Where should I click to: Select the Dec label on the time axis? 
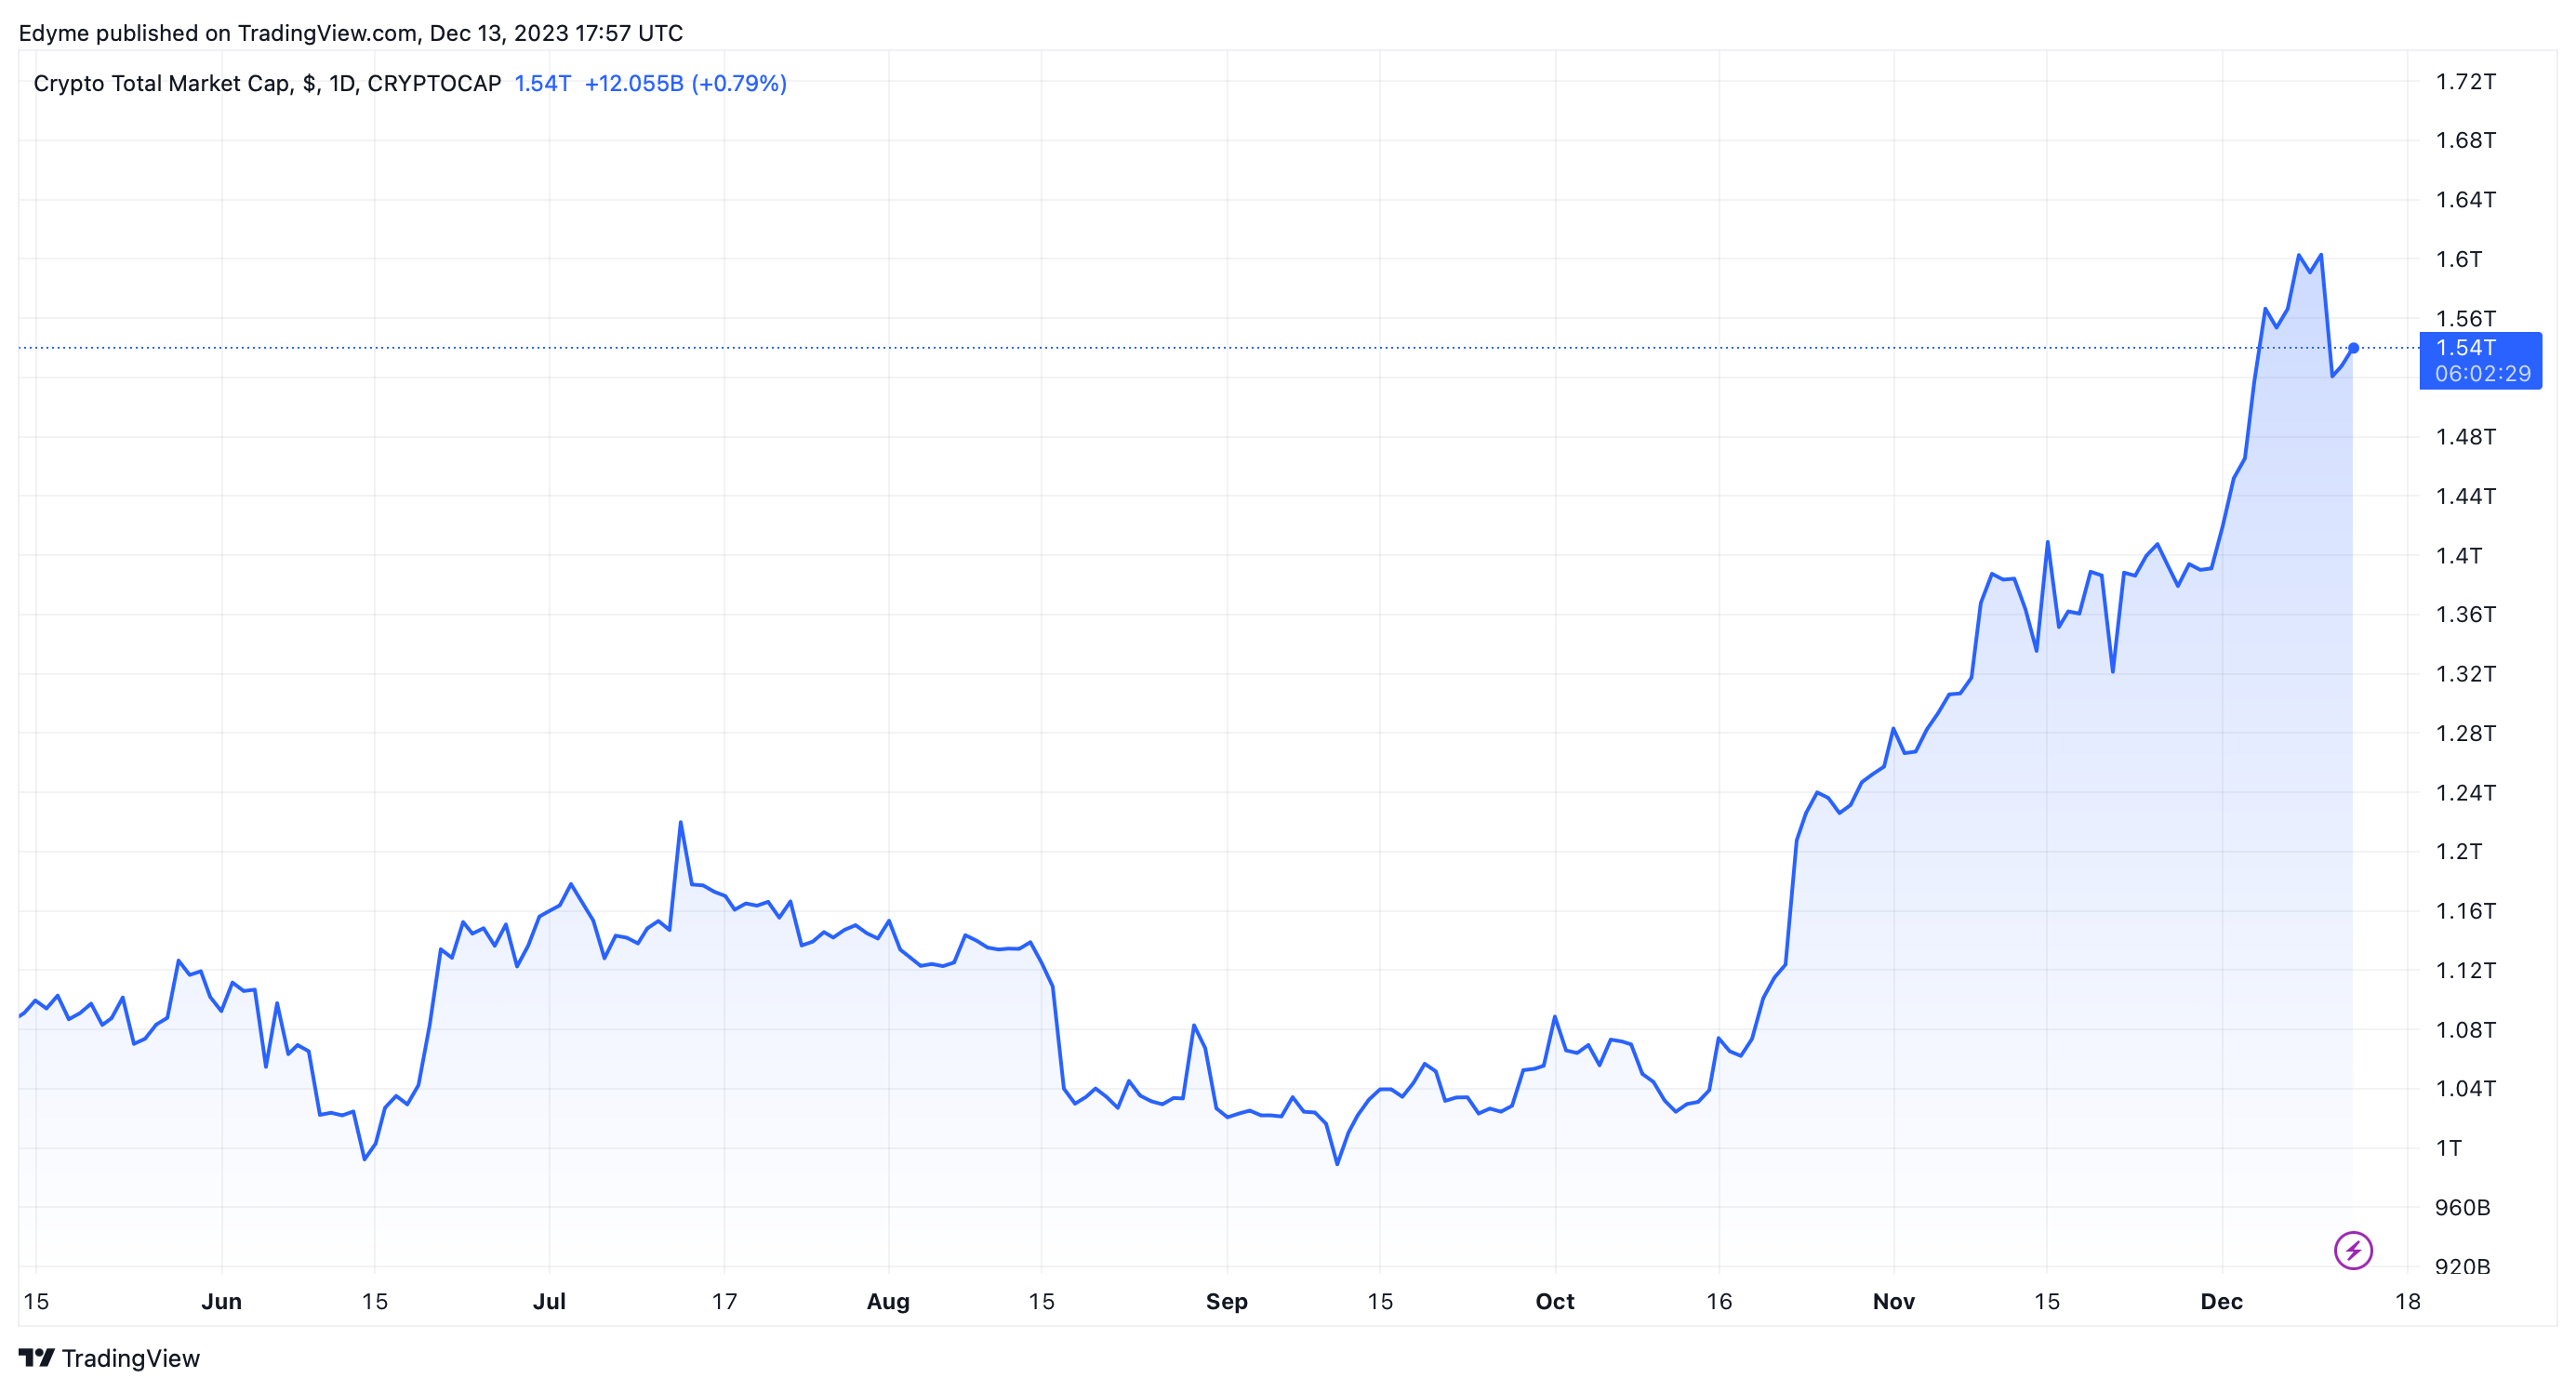click(x=2221, y=1301)
